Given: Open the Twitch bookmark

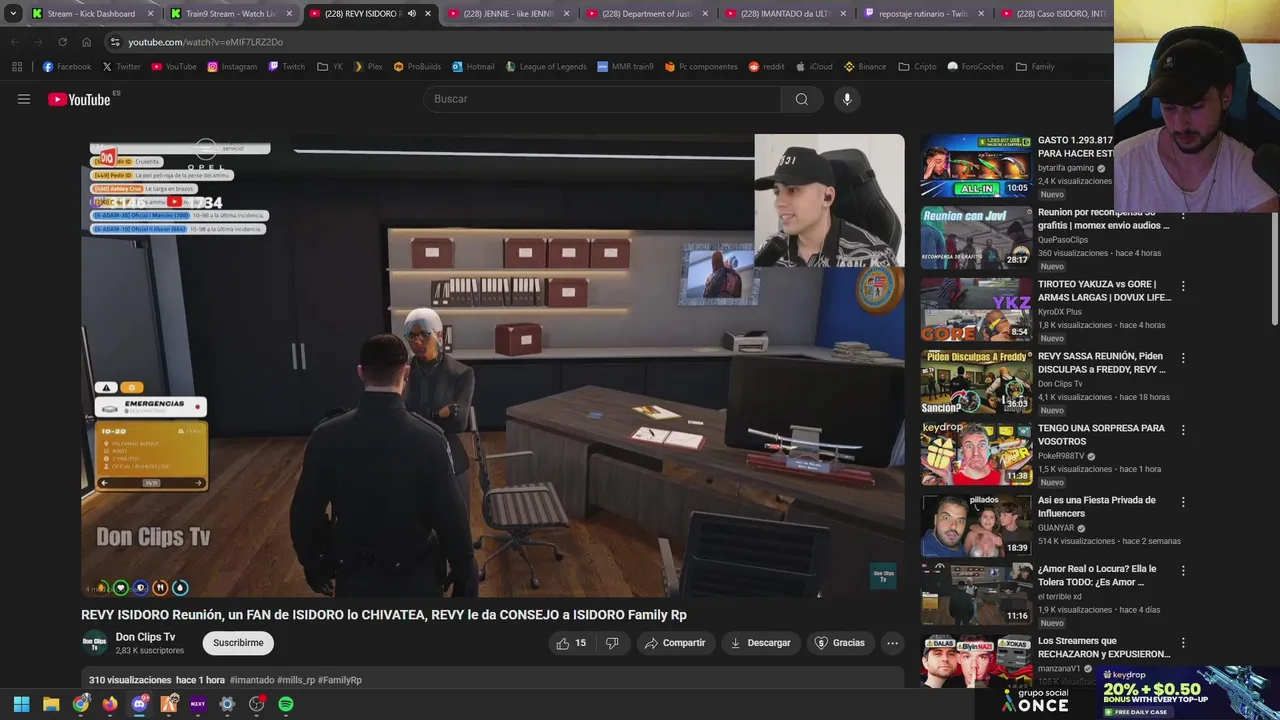Looking at the screenshot, I should pos(286,67).
